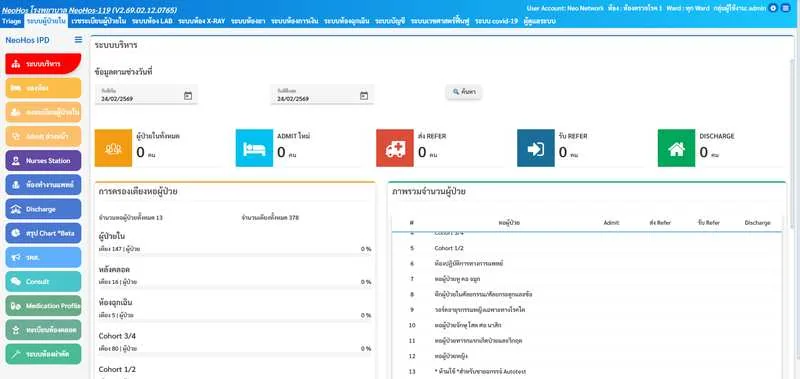The height and width of the screenshot is (379, 800).
Task: Click Cohort 3/4 heading in occupancy list
Action: 117,336
